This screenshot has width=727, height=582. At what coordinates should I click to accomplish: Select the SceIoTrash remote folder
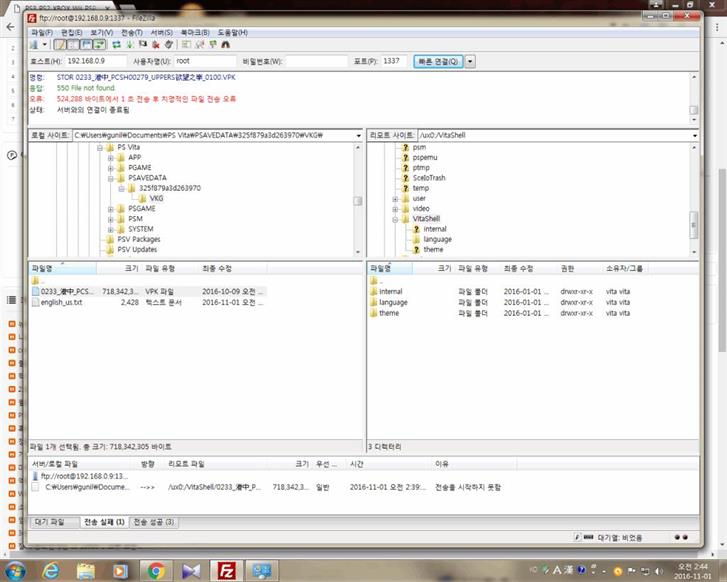click(x=429, y=178)
